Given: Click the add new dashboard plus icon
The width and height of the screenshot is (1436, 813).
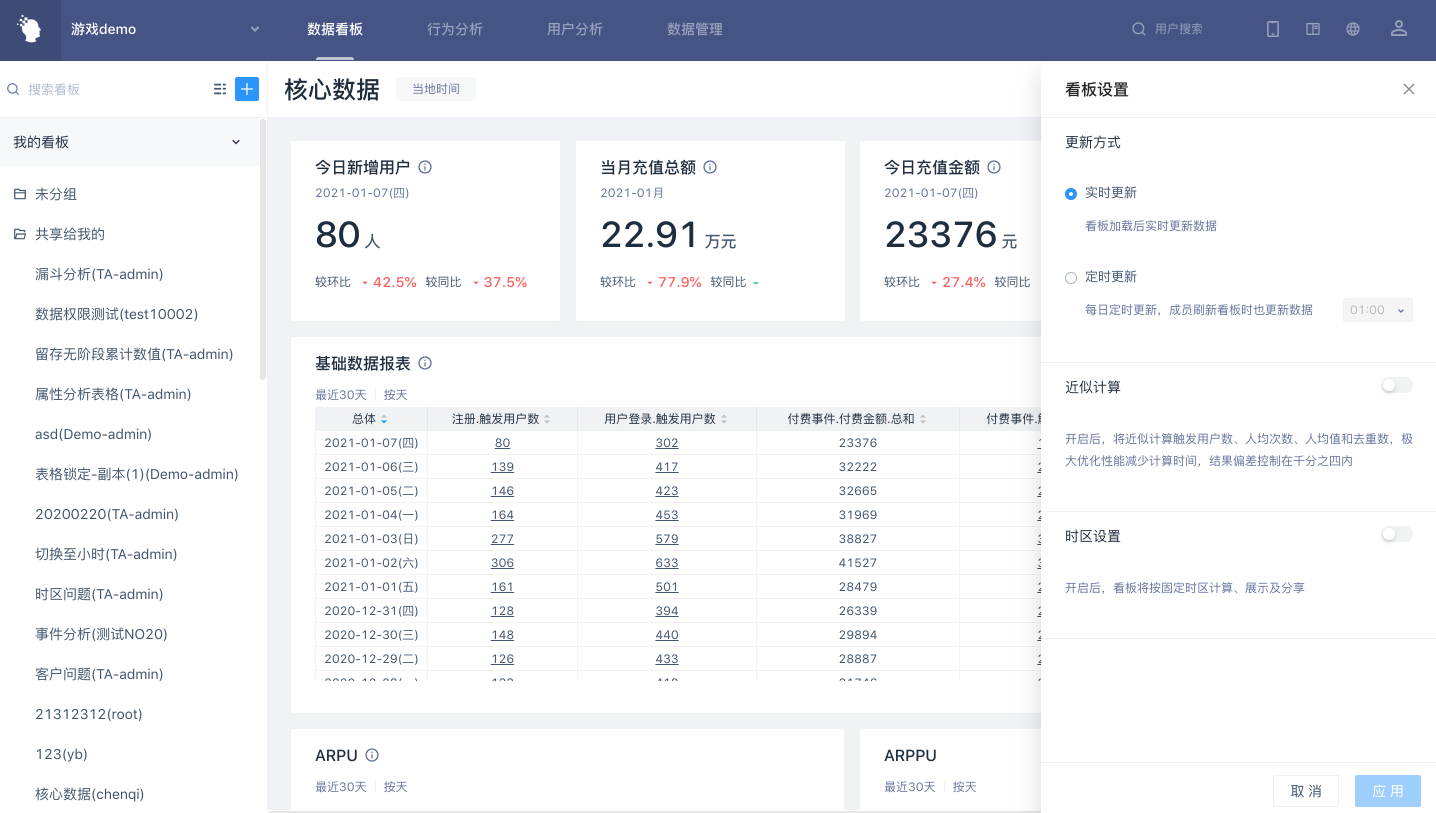Looking at the screenshot, I should tap(247, 89).
